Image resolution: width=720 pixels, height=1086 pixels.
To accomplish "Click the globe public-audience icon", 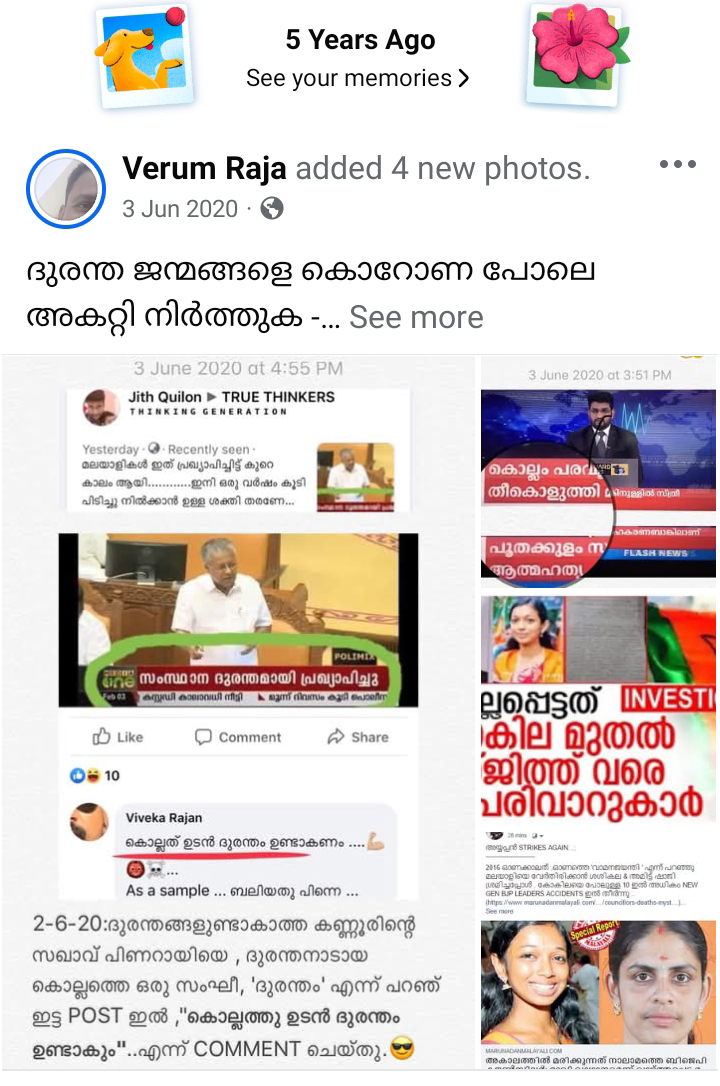I will (271, 208).
